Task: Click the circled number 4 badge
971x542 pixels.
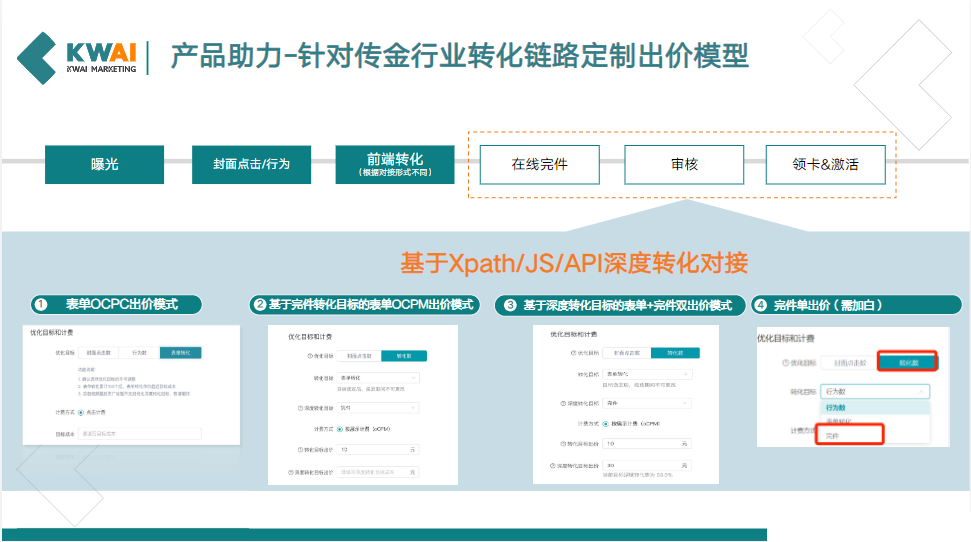Action: pos(760,304)
